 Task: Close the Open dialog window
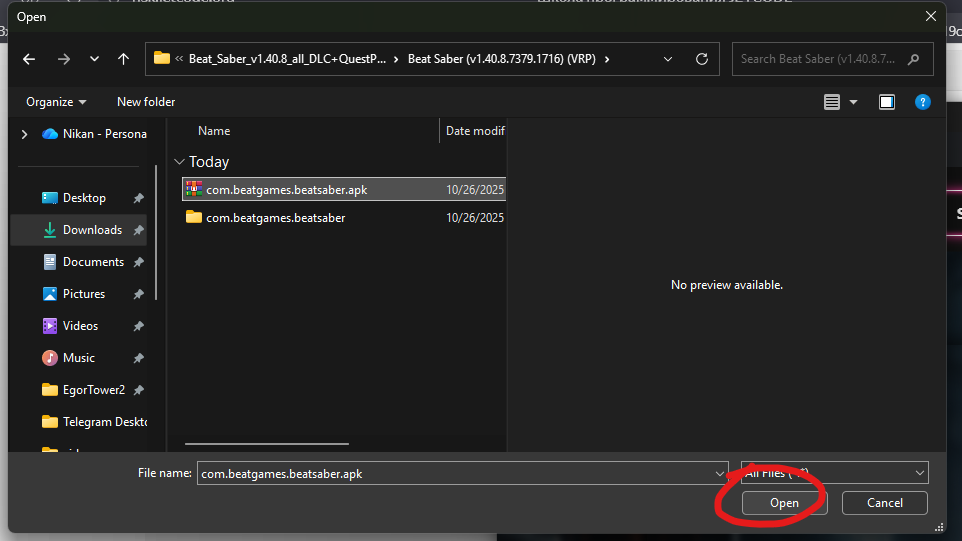(x=931, y=17)
